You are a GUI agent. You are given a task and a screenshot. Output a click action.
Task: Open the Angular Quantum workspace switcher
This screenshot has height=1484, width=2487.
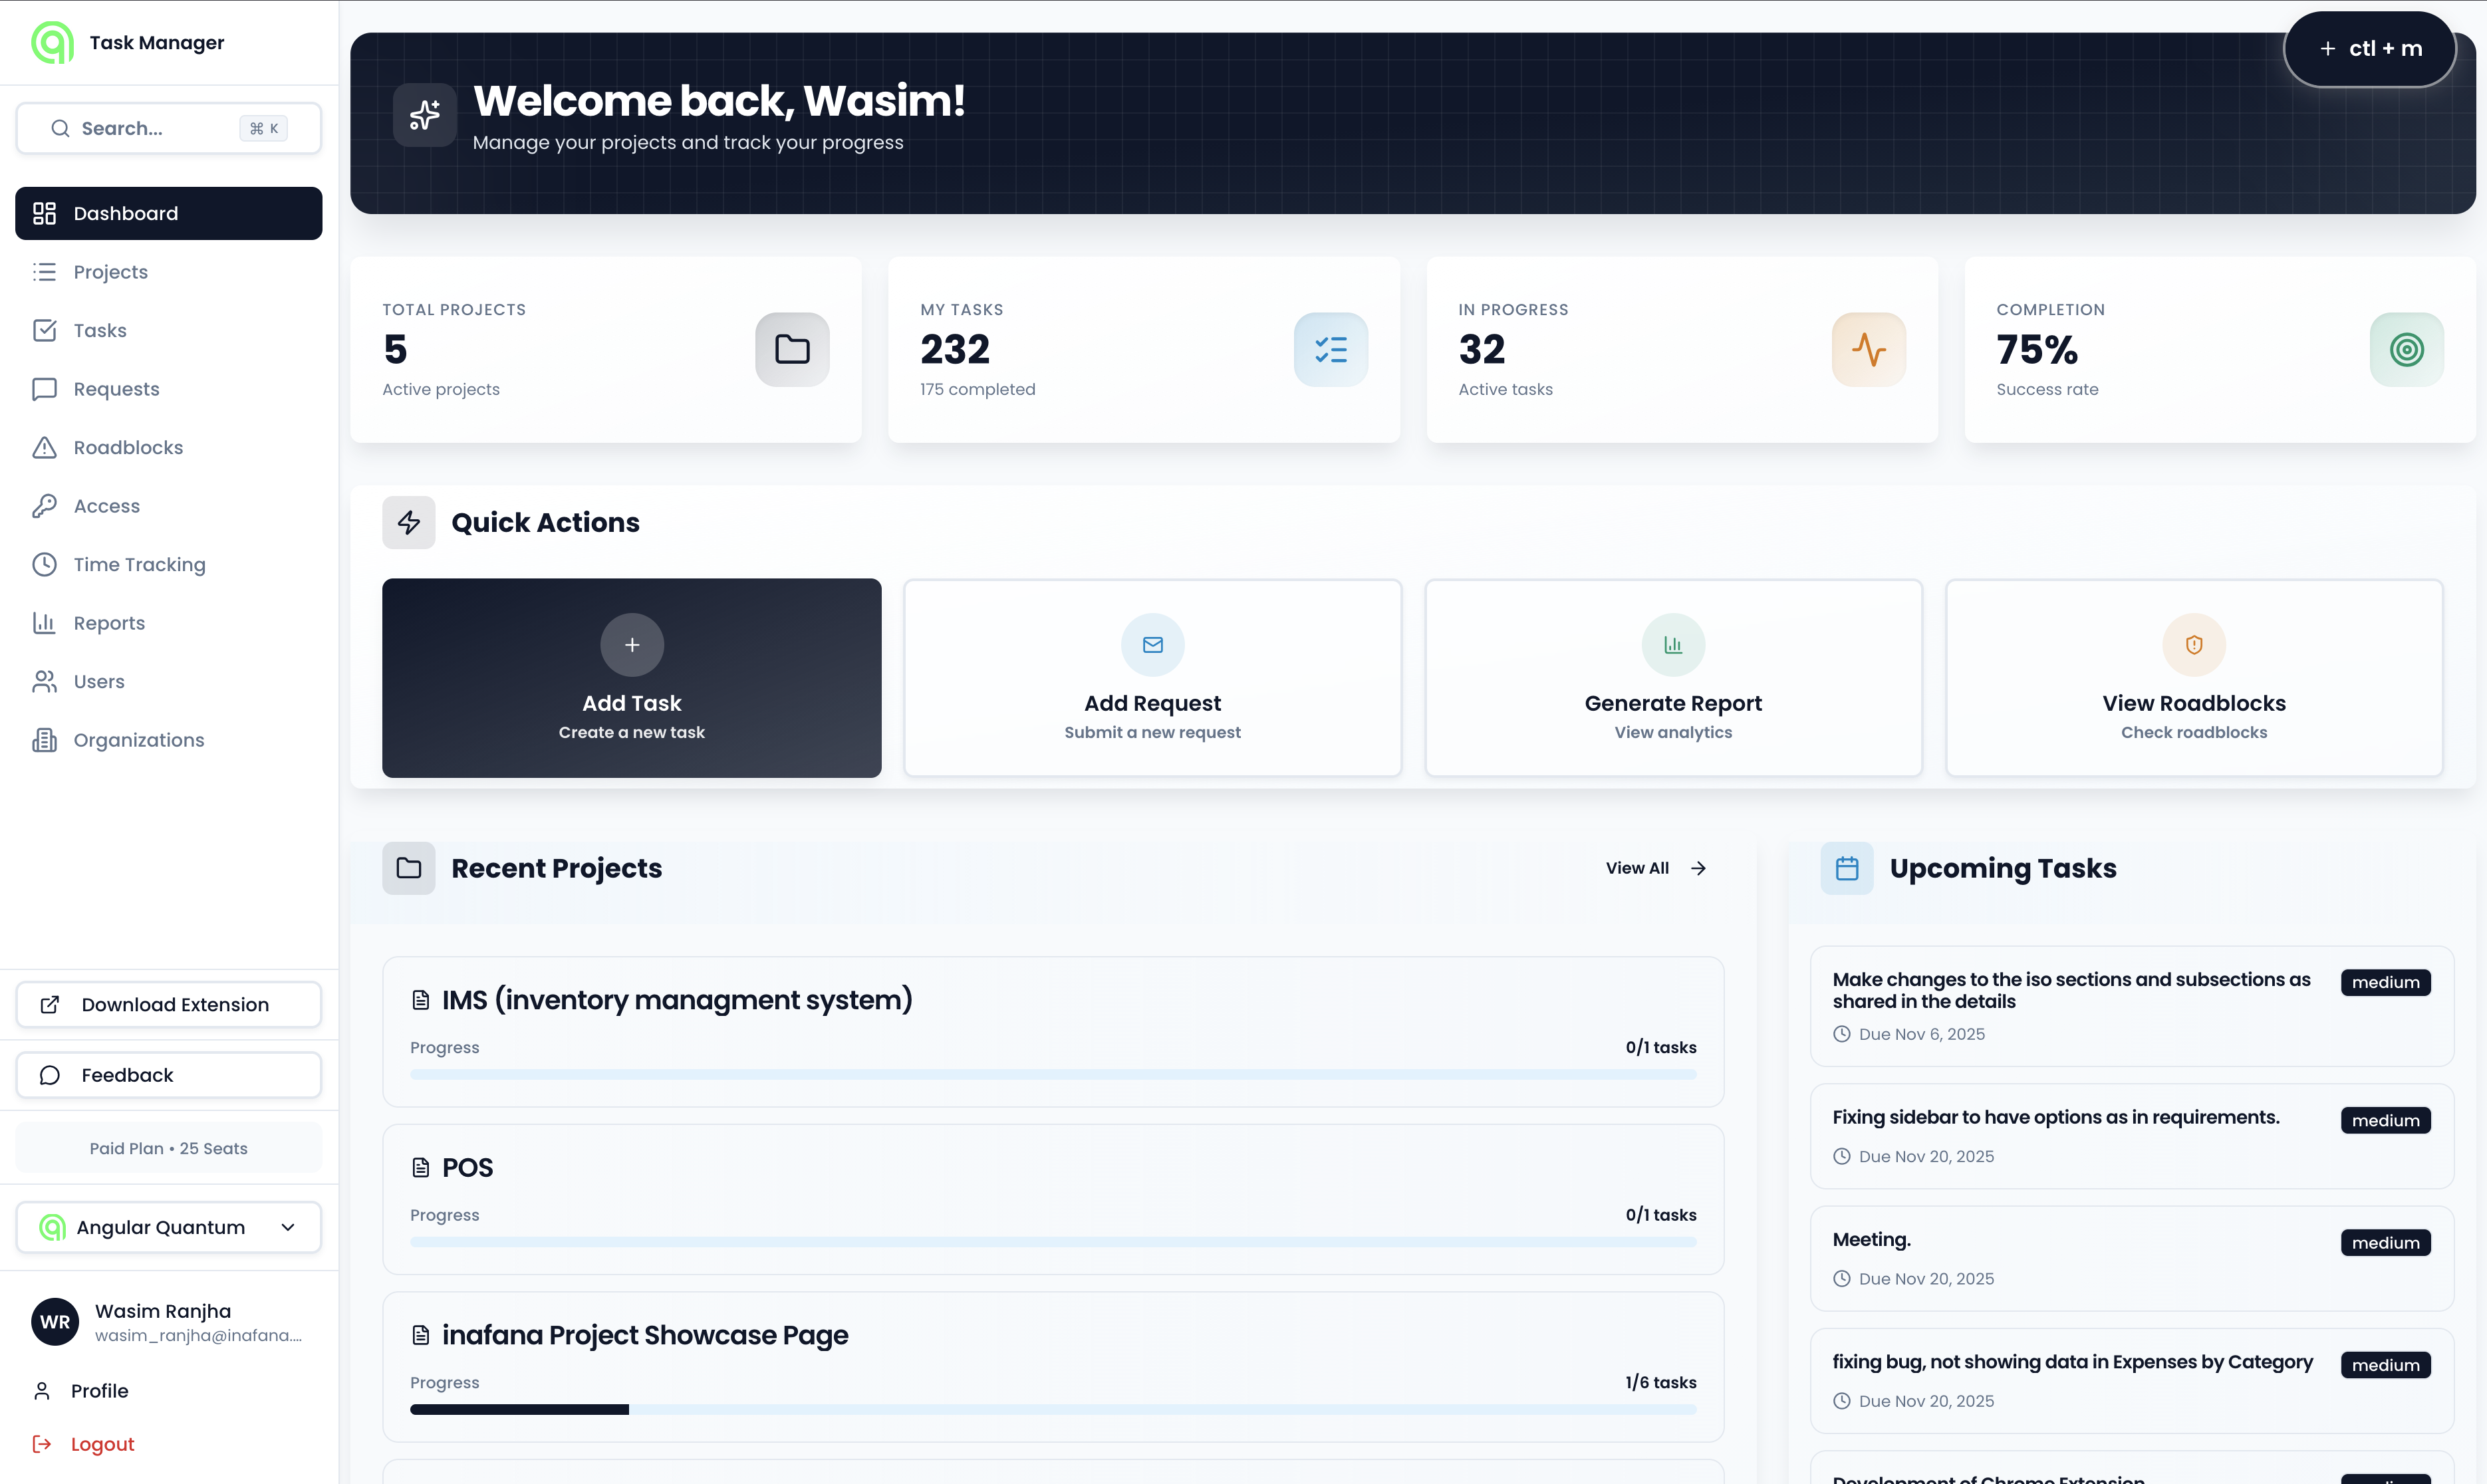(167, 1227)
